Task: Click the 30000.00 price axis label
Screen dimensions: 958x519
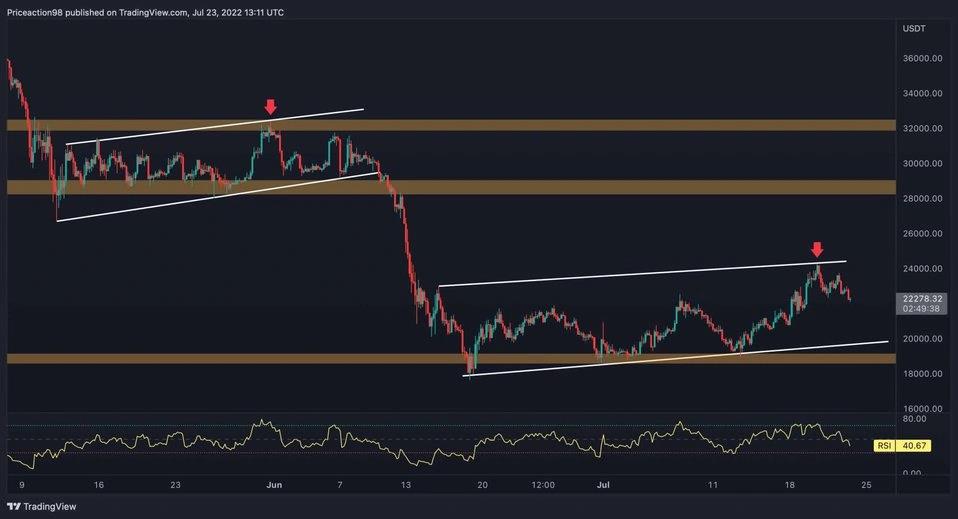Action: 923,163
